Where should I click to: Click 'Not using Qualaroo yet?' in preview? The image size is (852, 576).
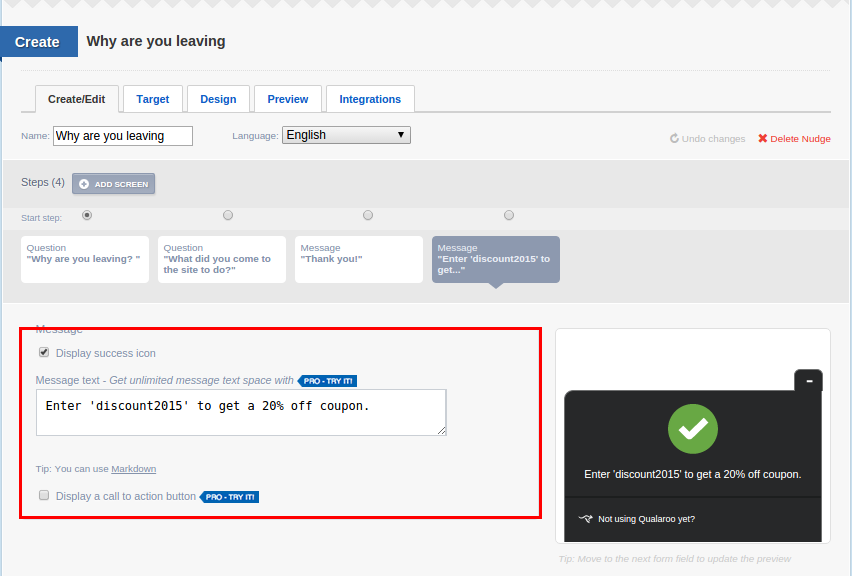646,519
